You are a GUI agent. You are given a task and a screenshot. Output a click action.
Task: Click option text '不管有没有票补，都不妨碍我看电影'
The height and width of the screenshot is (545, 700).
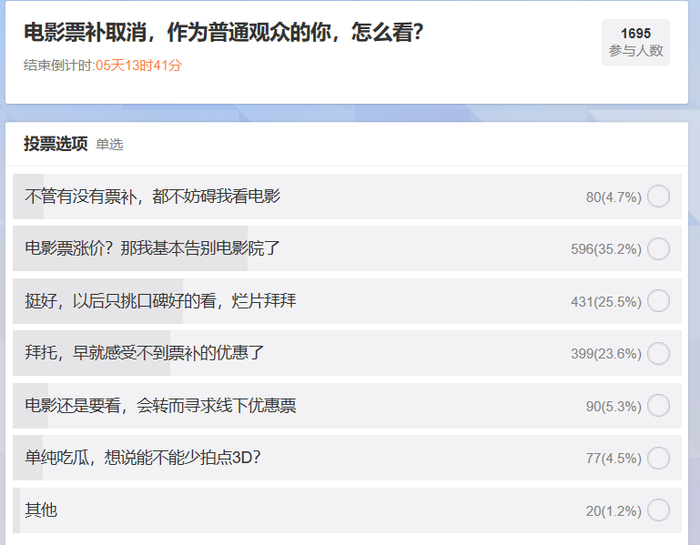(x=152, y=196)
